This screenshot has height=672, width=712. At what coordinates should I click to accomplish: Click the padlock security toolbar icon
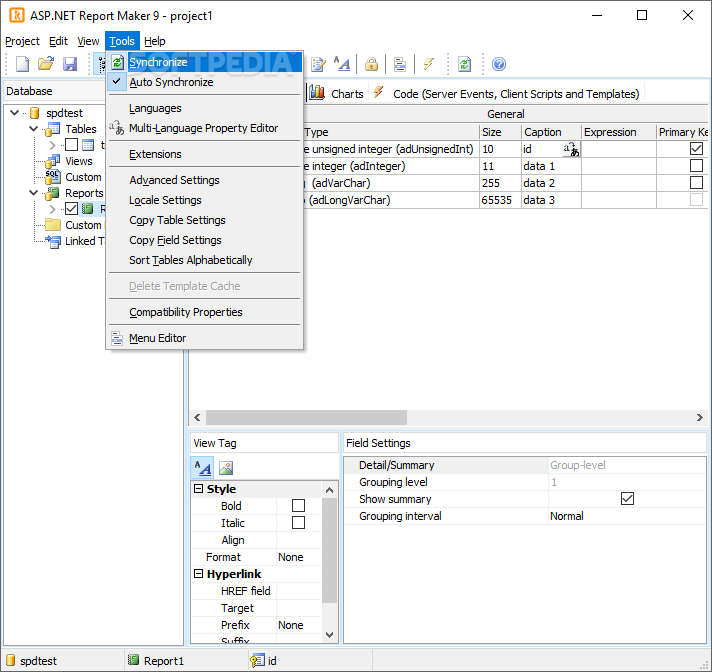pos(371,64)
